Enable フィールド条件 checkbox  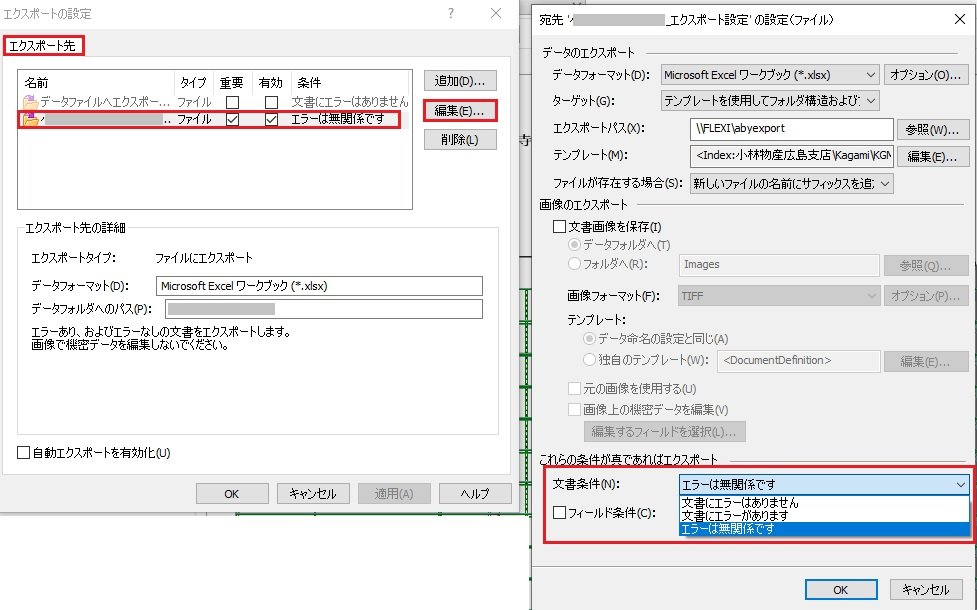pyautogui.click(x=560, y=513)
